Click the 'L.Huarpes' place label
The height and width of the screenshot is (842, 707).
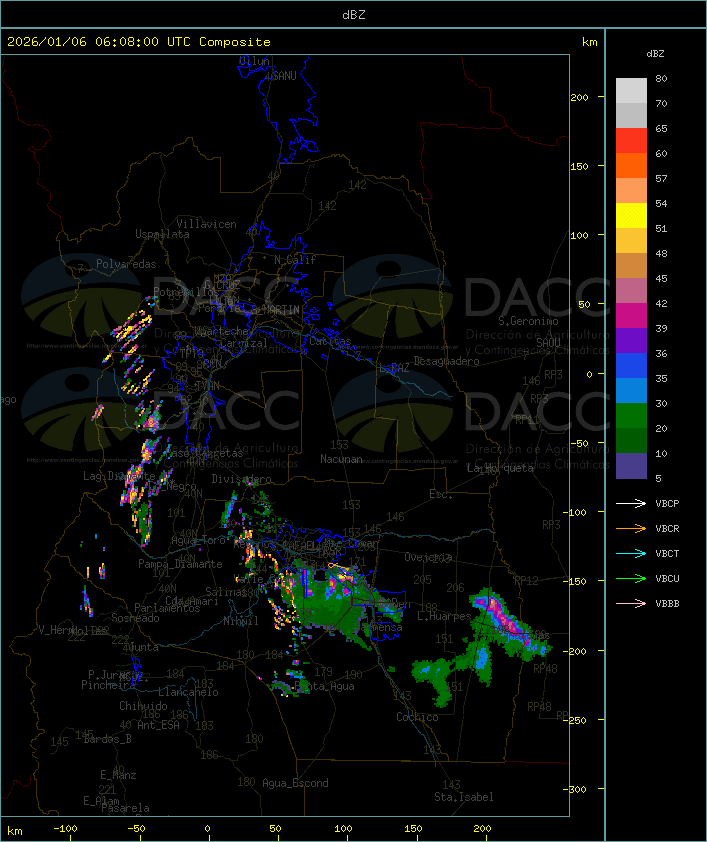tap(444, 616)
